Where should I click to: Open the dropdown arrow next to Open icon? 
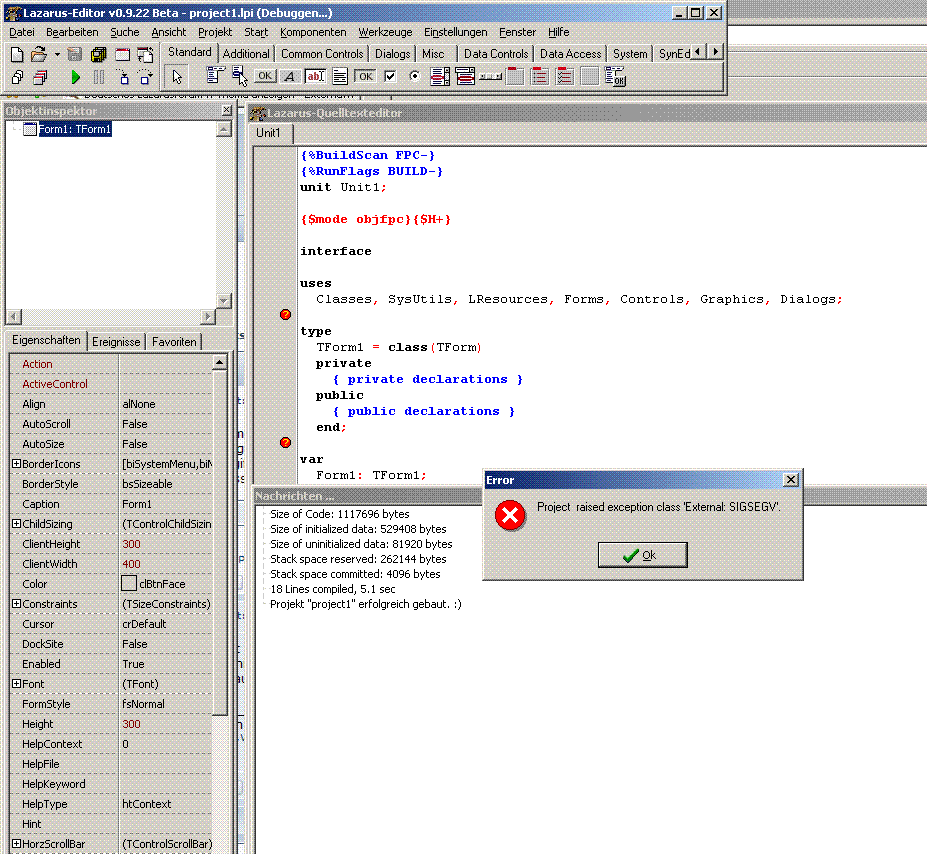(57, 54)
